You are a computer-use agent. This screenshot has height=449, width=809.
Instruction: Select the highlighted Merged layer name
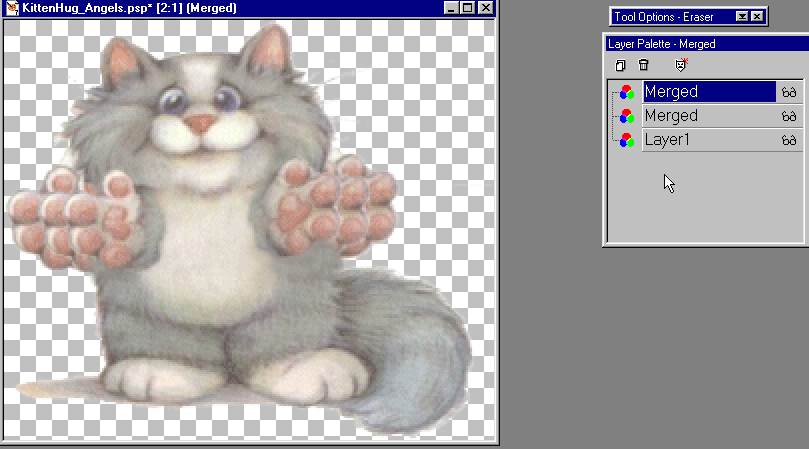pyautogui.click(x=709, y=92)
